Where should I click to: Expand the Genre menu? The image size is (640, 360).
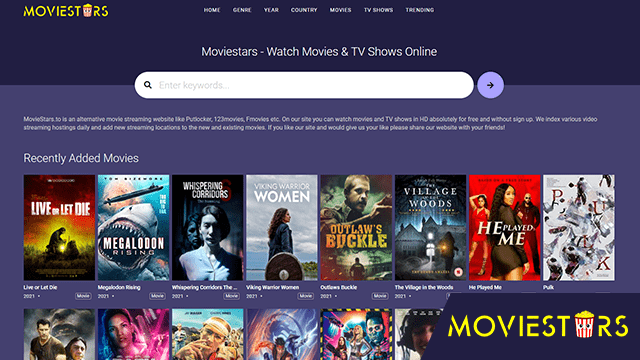pyautogui.click(x=242, y=10)
